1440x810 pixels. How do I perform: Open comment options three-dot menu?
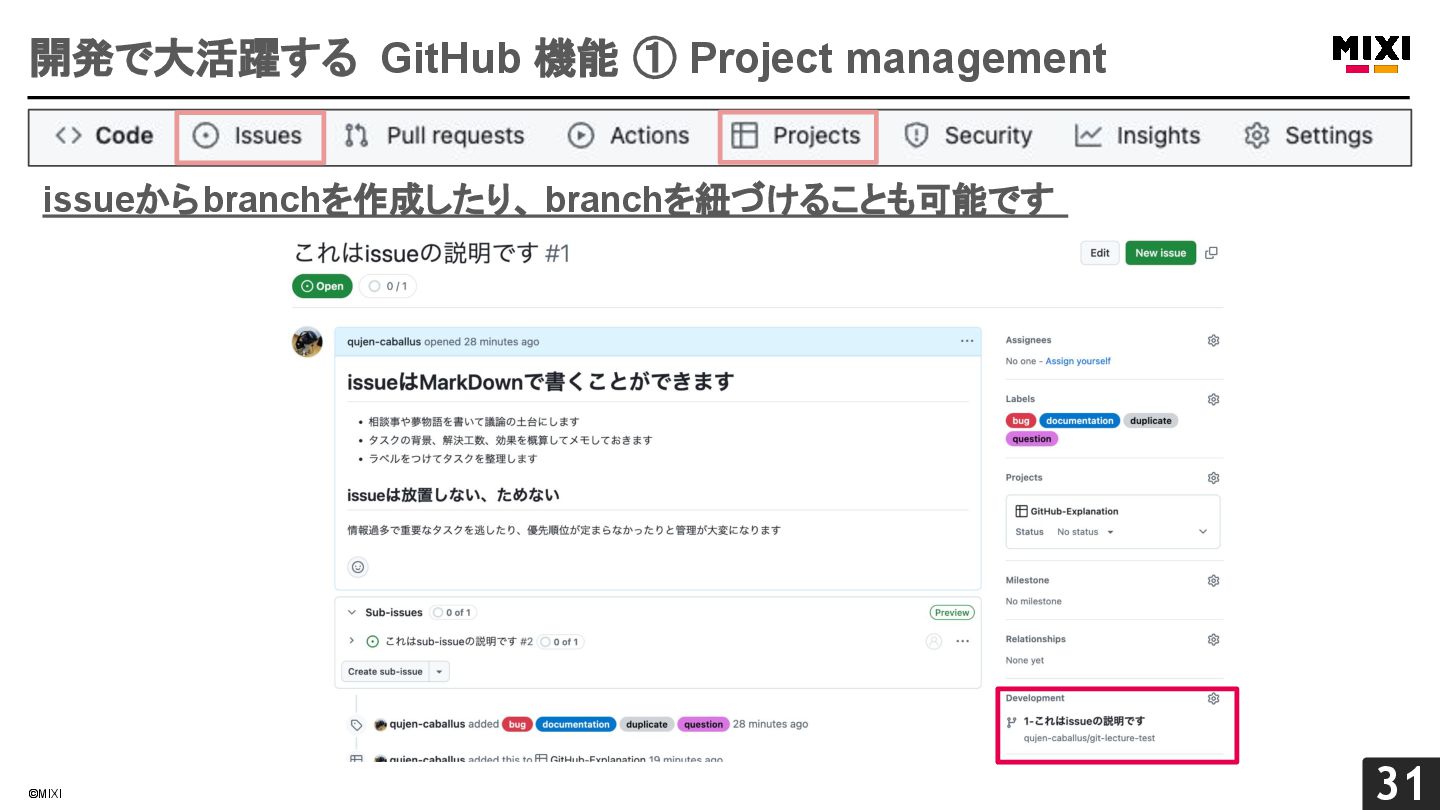pos(967,341)
